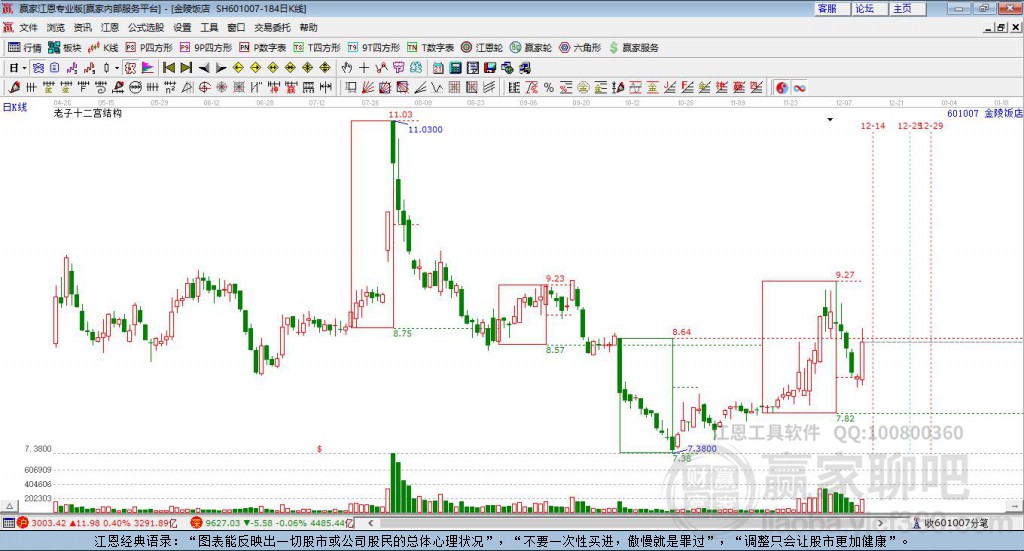The height and width of the screenshot is (551, 1024).
Task: Open the 赢家轮 wheel tool
Action: pos(531,48)
